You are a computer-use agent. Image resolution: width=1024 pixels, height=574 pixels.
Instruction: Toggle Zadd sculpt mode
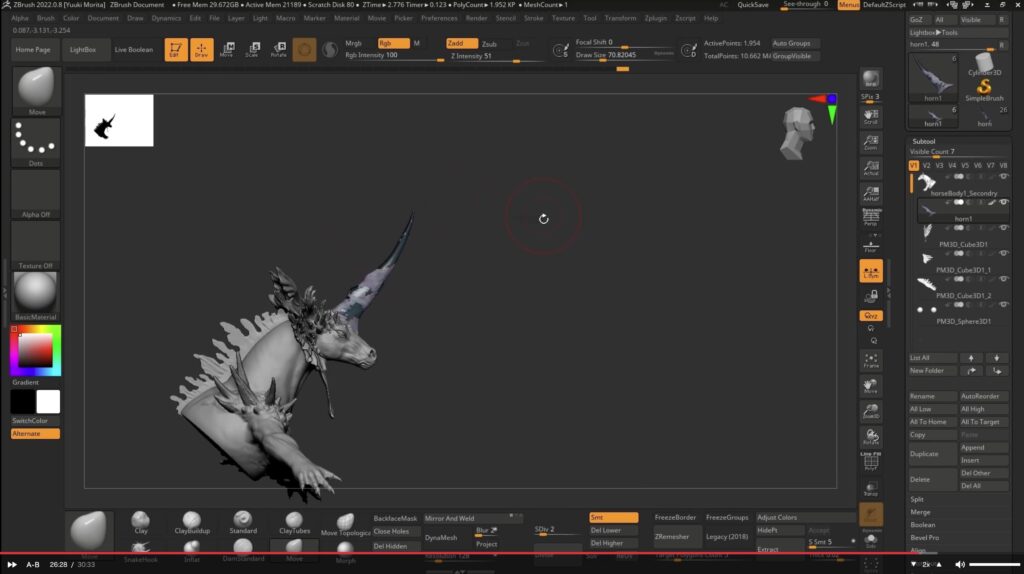(460, 44)
